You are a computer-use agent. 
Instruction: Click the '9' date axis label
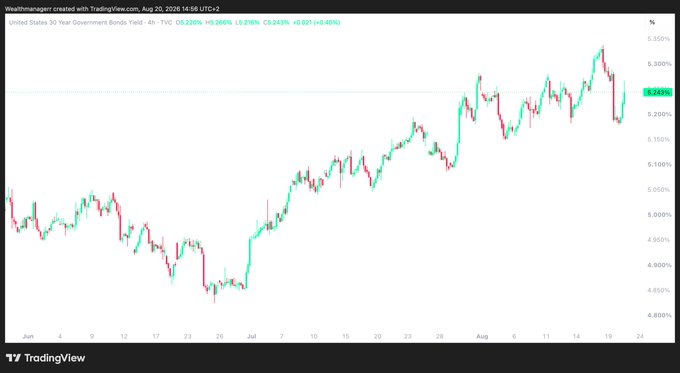pos(92,336)
